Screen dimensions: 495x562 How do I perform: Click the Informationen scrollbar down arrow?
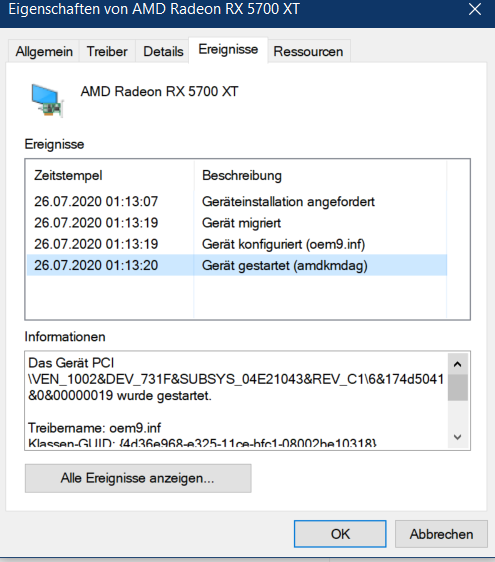[x=458, y=437]
